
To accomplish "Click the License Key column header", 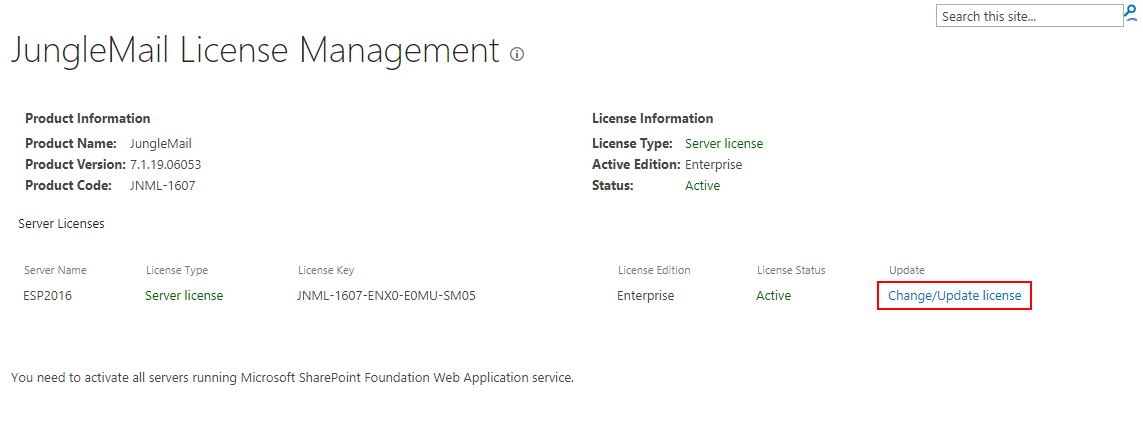I will pos(326,270).
